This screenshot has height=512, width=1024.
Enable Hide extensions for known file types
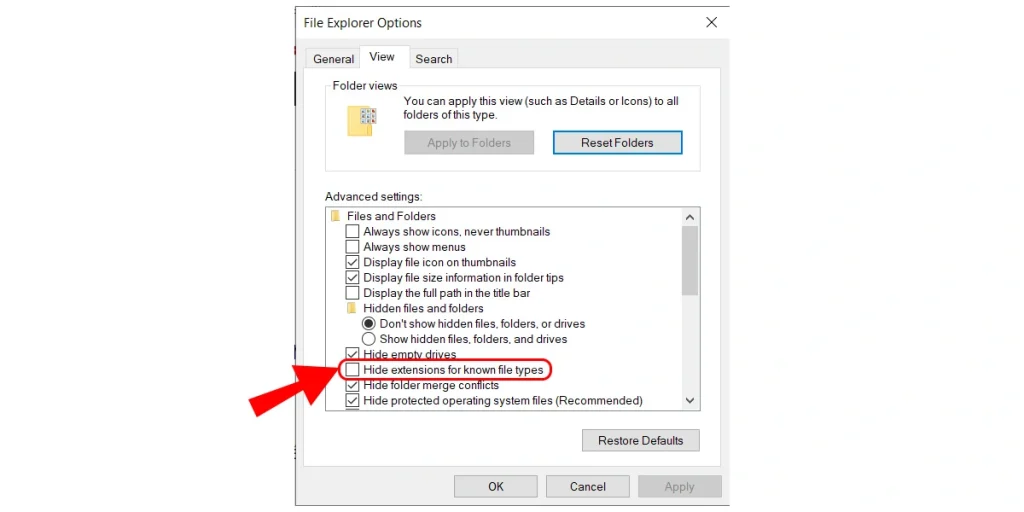pyautogui.click(x=353, y=370)
